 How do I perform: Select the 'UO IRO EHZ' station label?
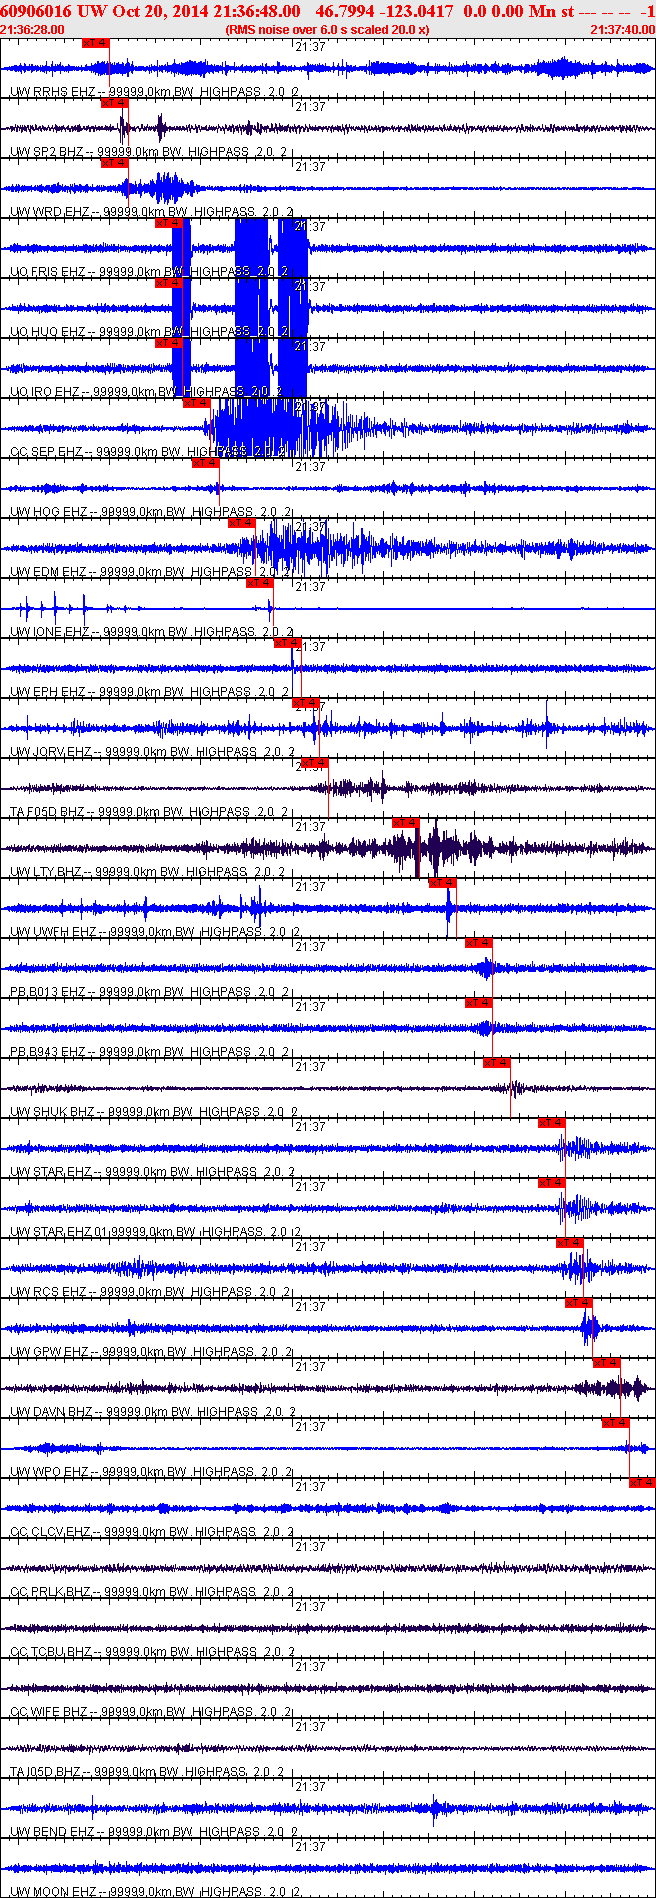click(x=45, y=392)
